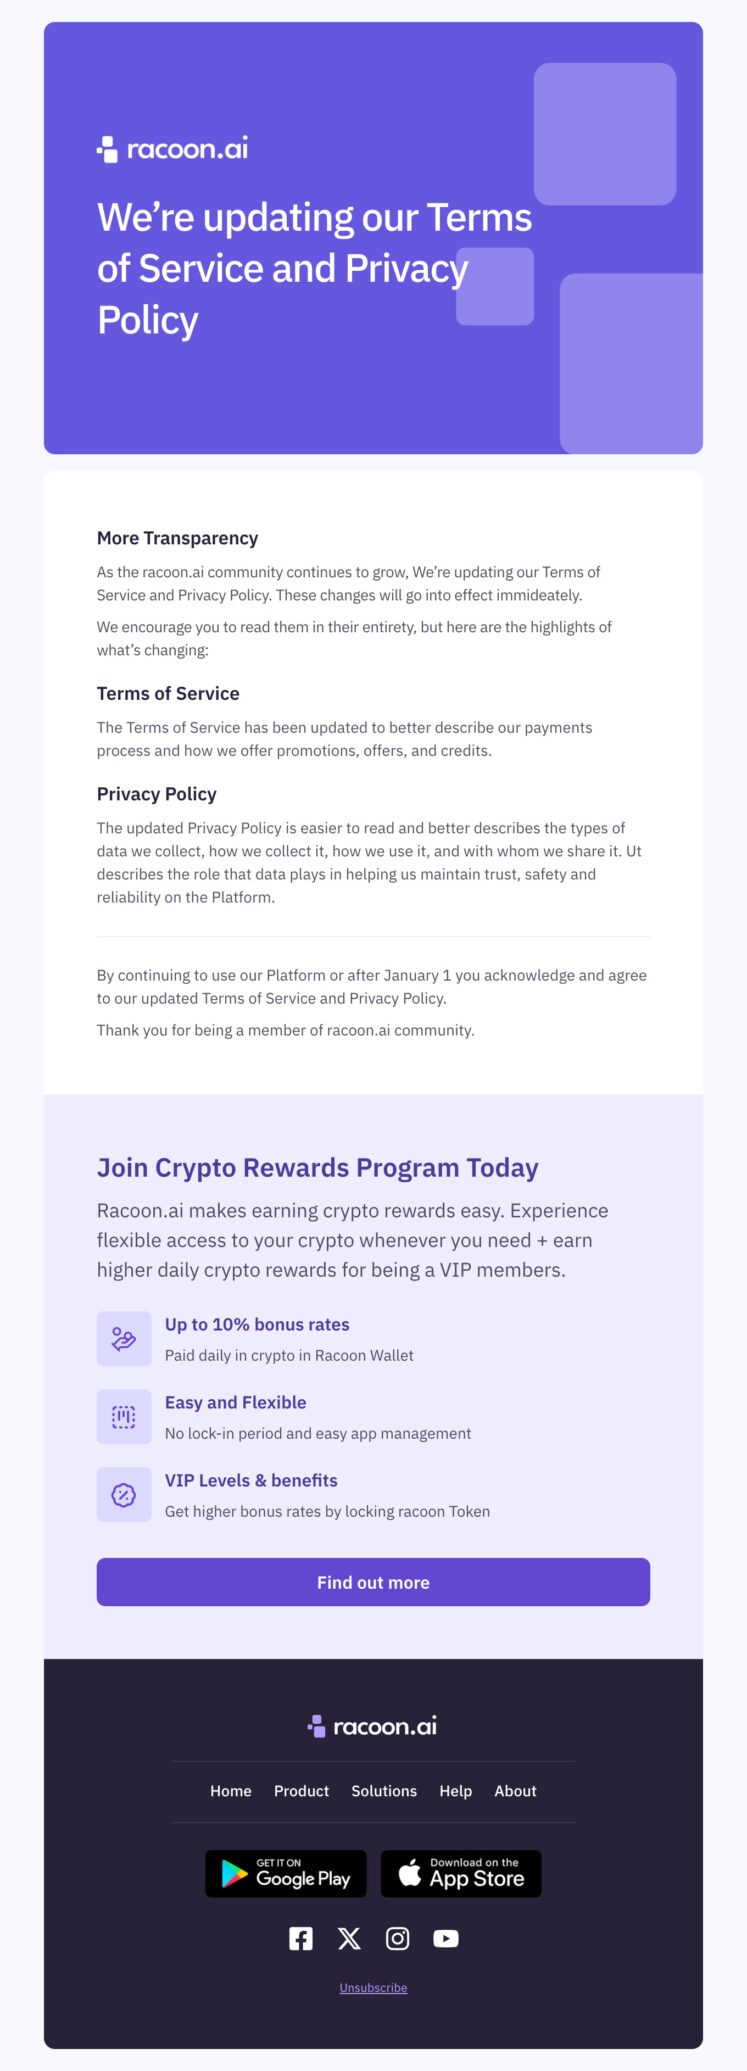Click the Help footer link

[455, 1790]
